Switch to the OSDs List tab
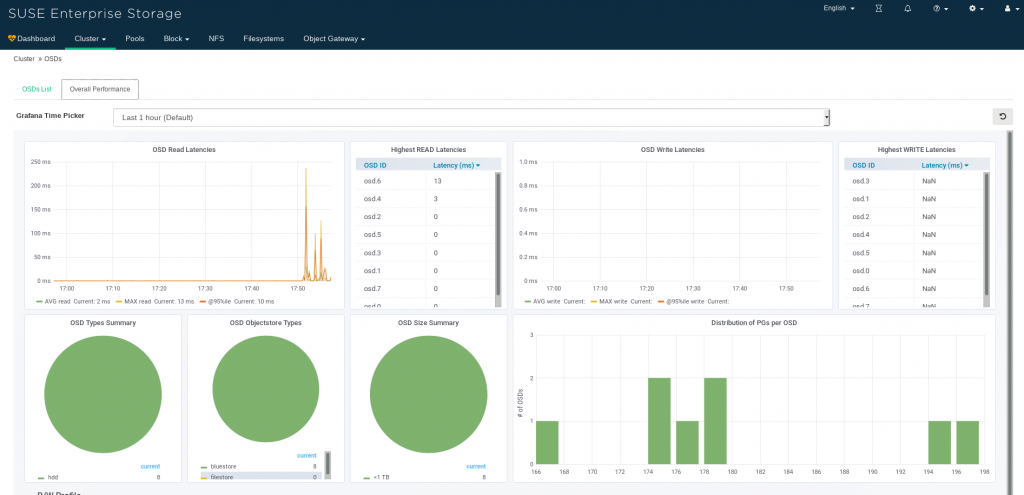This screenshot has width=1024, height=495. [37, 89]
